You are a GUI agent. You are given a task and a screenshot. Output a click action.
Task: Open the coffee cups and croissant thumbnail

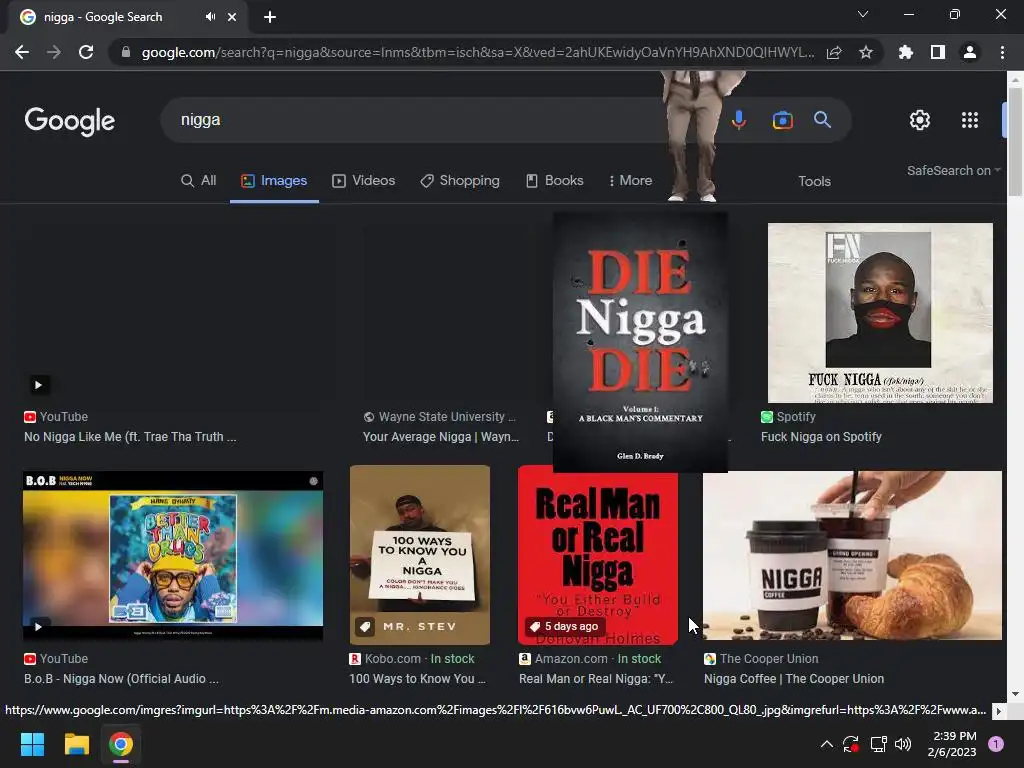(x=852, y=555)
